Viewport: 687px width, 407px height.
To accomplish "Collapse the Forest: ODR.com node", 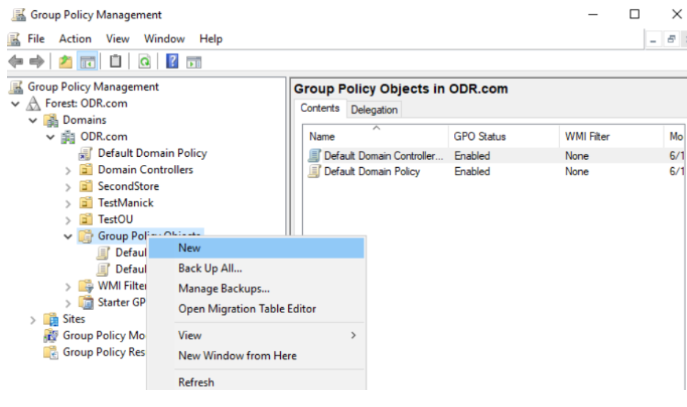I will pyautogui.click(x=15, y=104).
